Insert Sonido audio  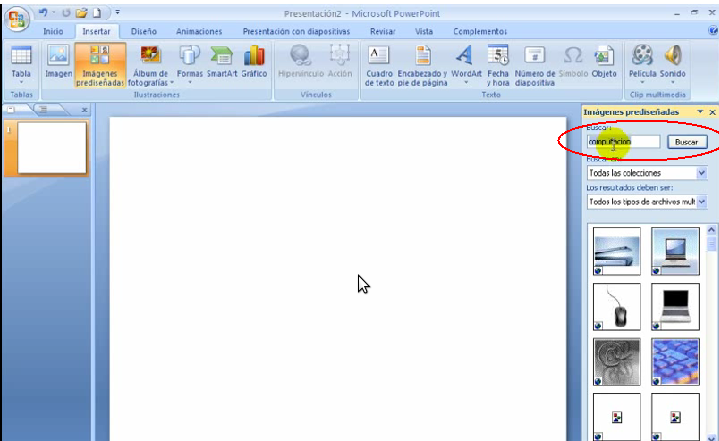pyautogui.click(x=673, y=65)
